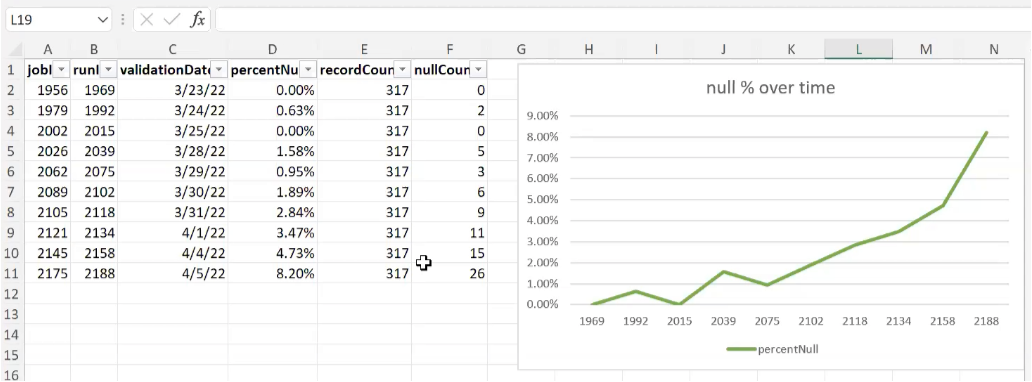Select cell with date 4/5/22

pos(172,273)
